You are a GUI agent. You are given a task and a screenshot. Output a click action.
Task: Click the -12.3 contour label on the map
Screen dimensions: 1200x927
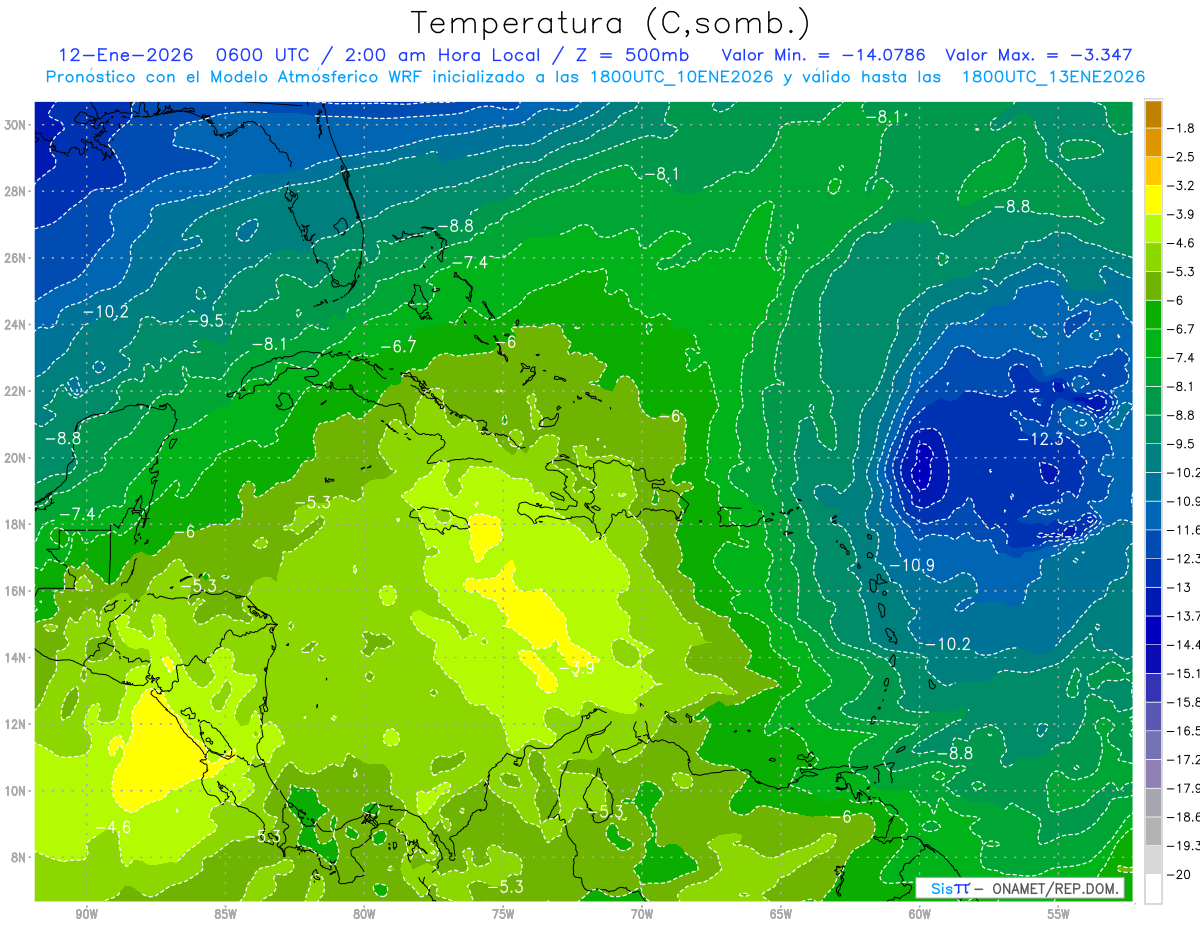pyautogui.click(x=1039, y=439)
